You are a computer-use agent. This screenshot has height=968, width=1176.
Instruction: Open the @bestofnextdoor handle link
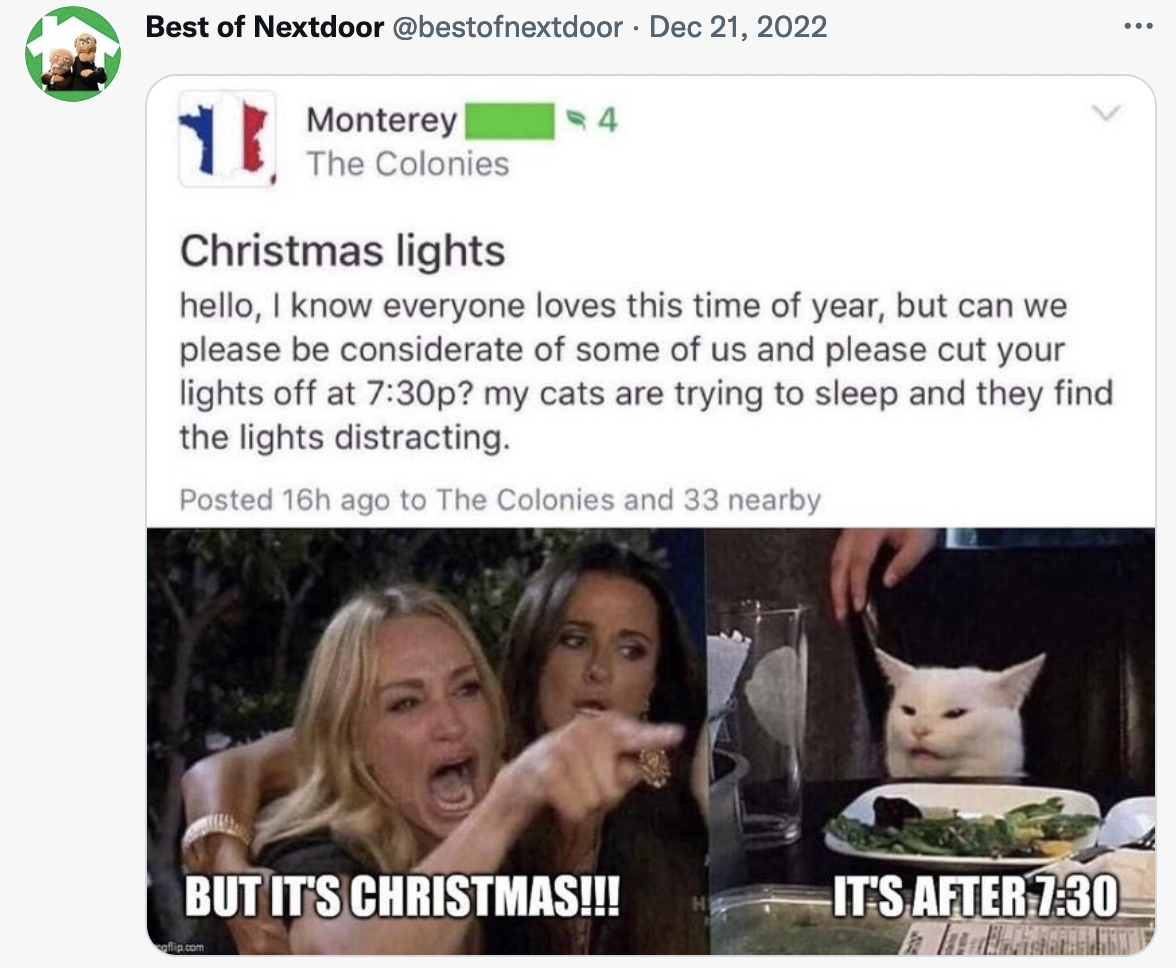509,27
